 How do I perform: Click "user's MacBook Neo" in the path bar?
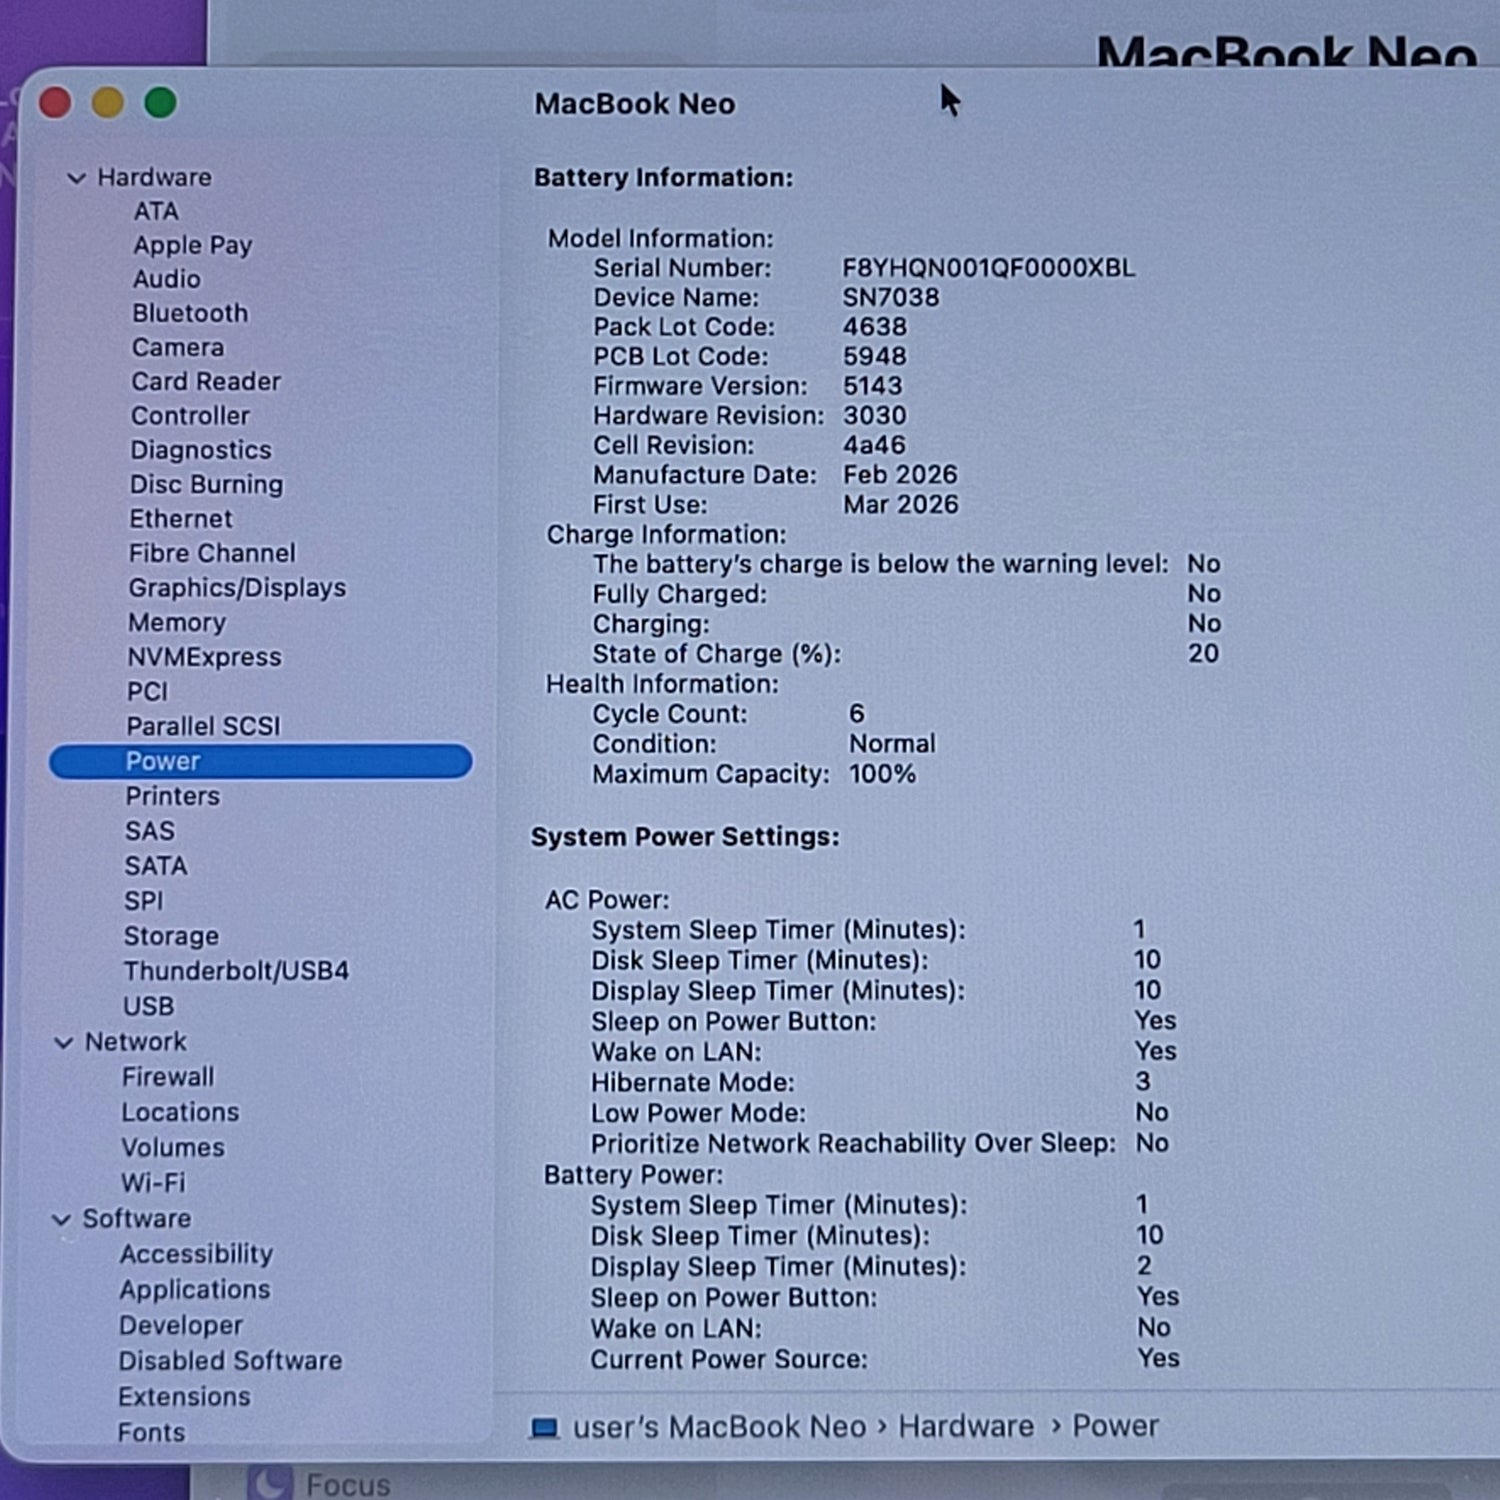(719, 1427)
